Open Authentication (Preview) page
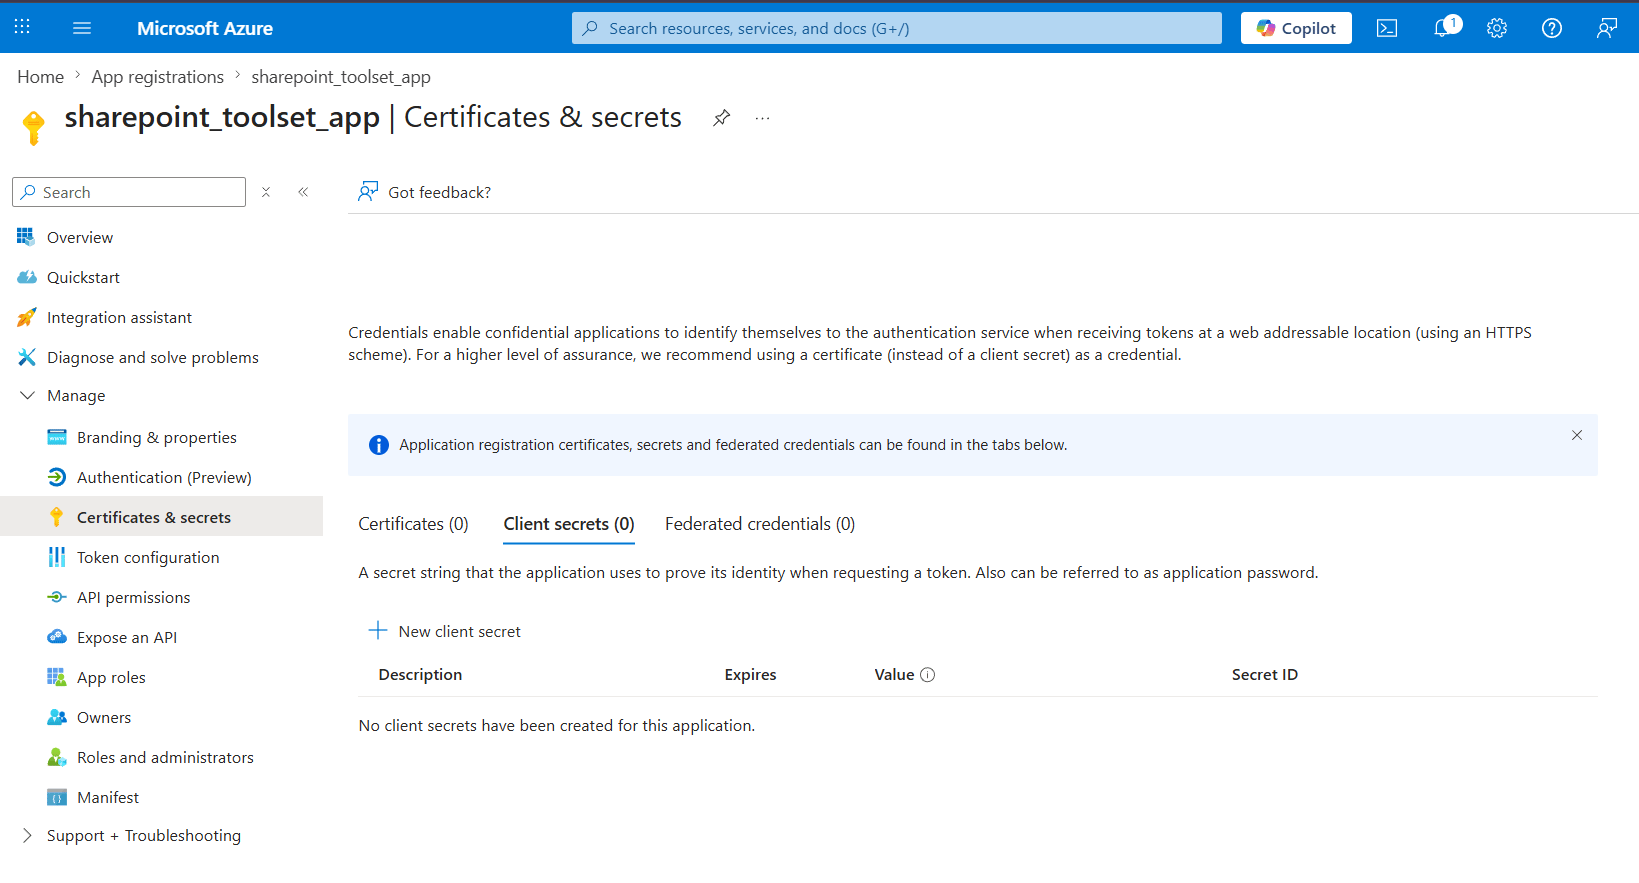This screenshot has height=883, width=1639. [164, 477]
